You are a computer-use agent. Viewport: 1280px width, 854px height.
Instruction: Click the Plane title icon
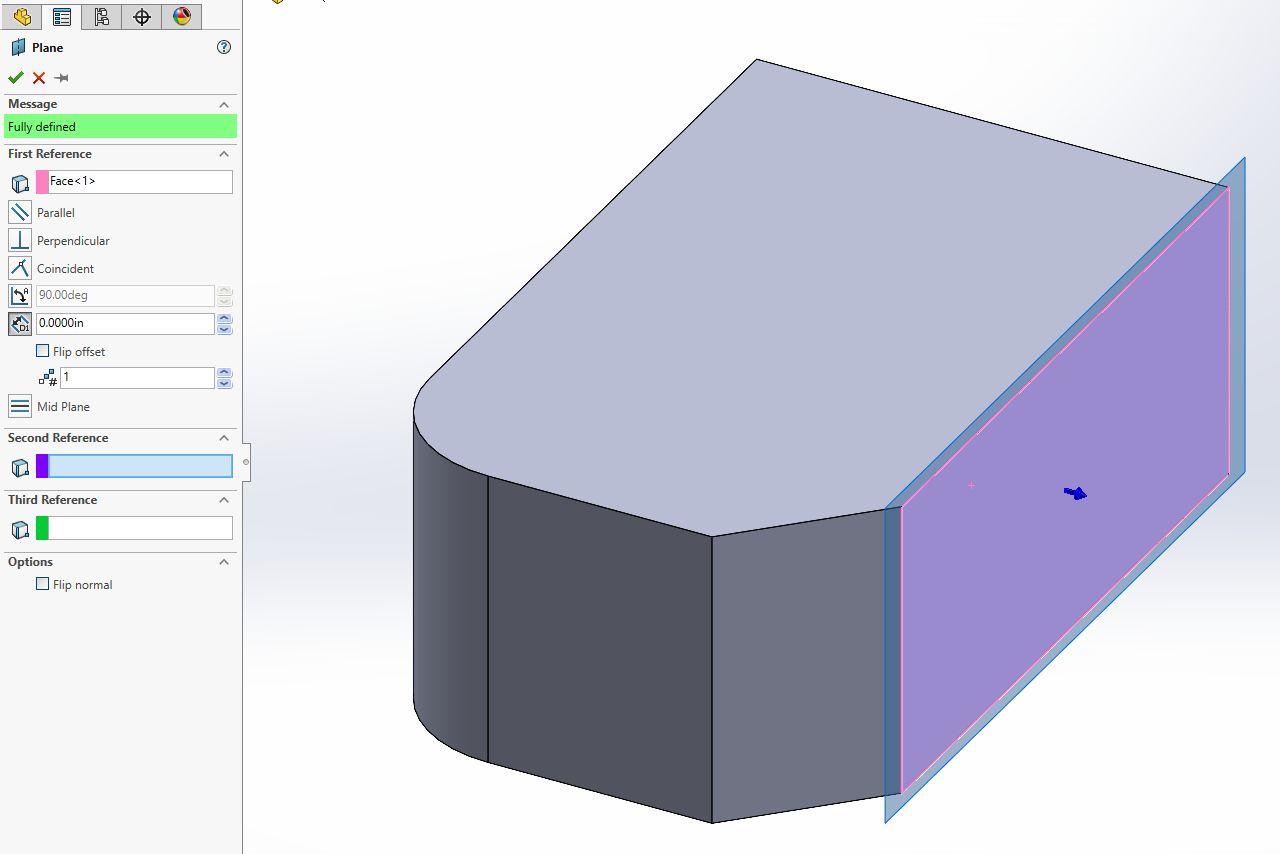coord(18,47)
